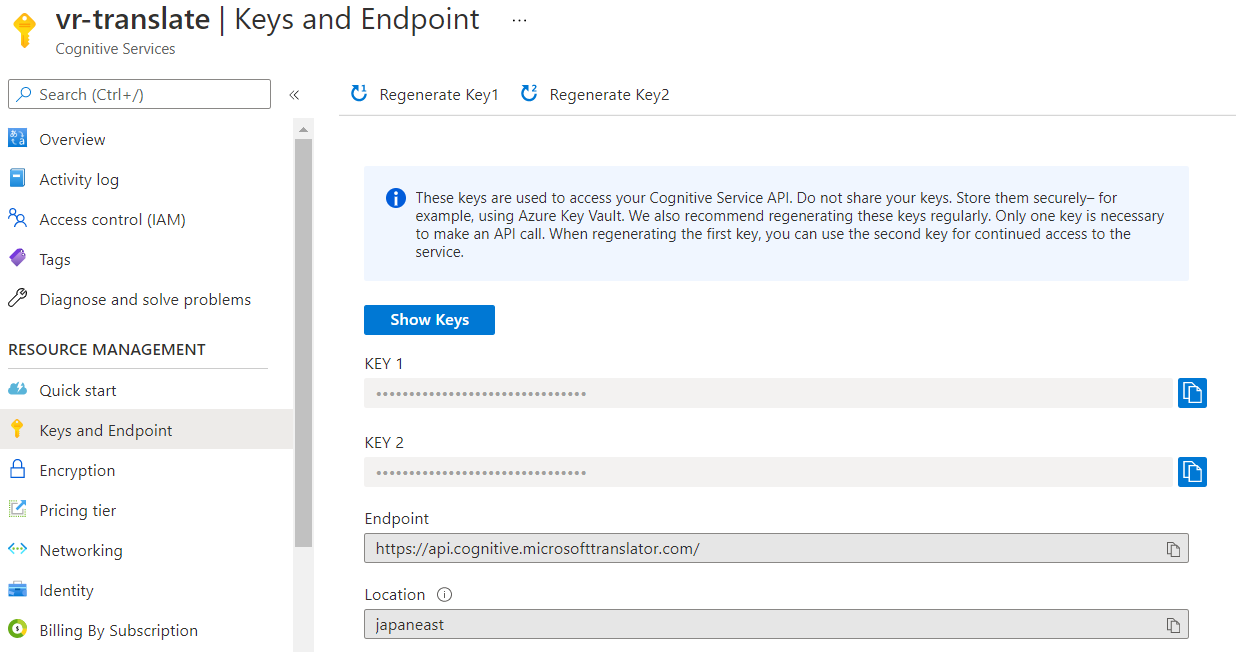1236x652 pixels.
Task: Copy the Location value japaneast
Action: point(1173,625)
